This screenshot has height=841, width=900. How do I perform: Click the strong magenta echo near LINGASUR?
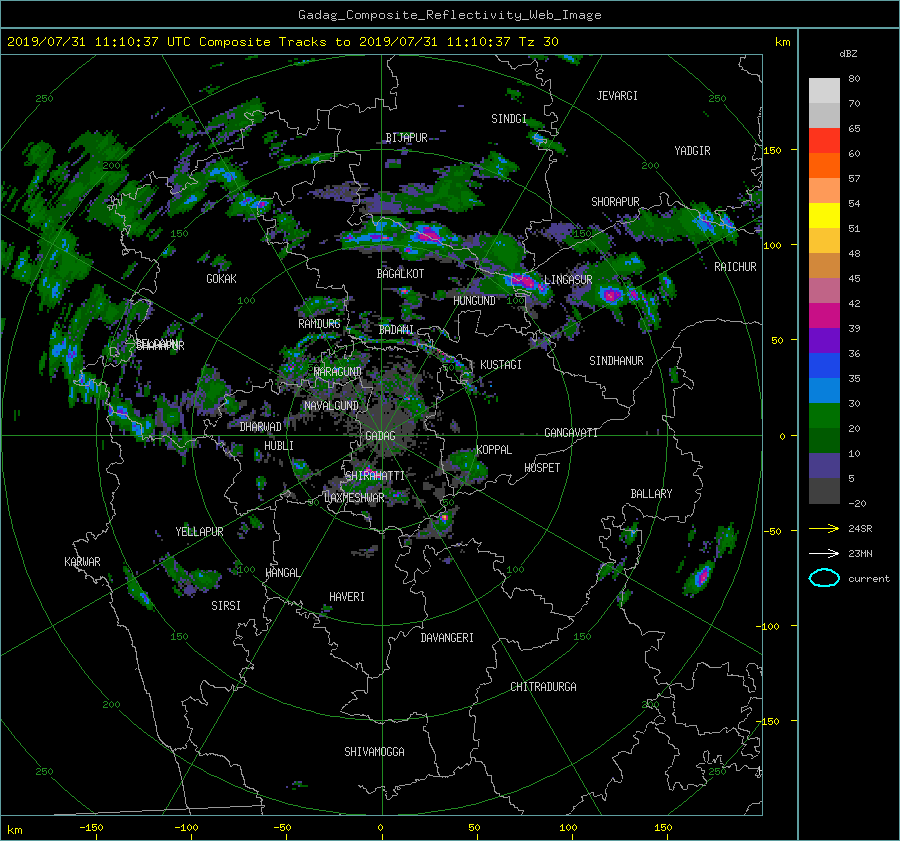(525, 282)
